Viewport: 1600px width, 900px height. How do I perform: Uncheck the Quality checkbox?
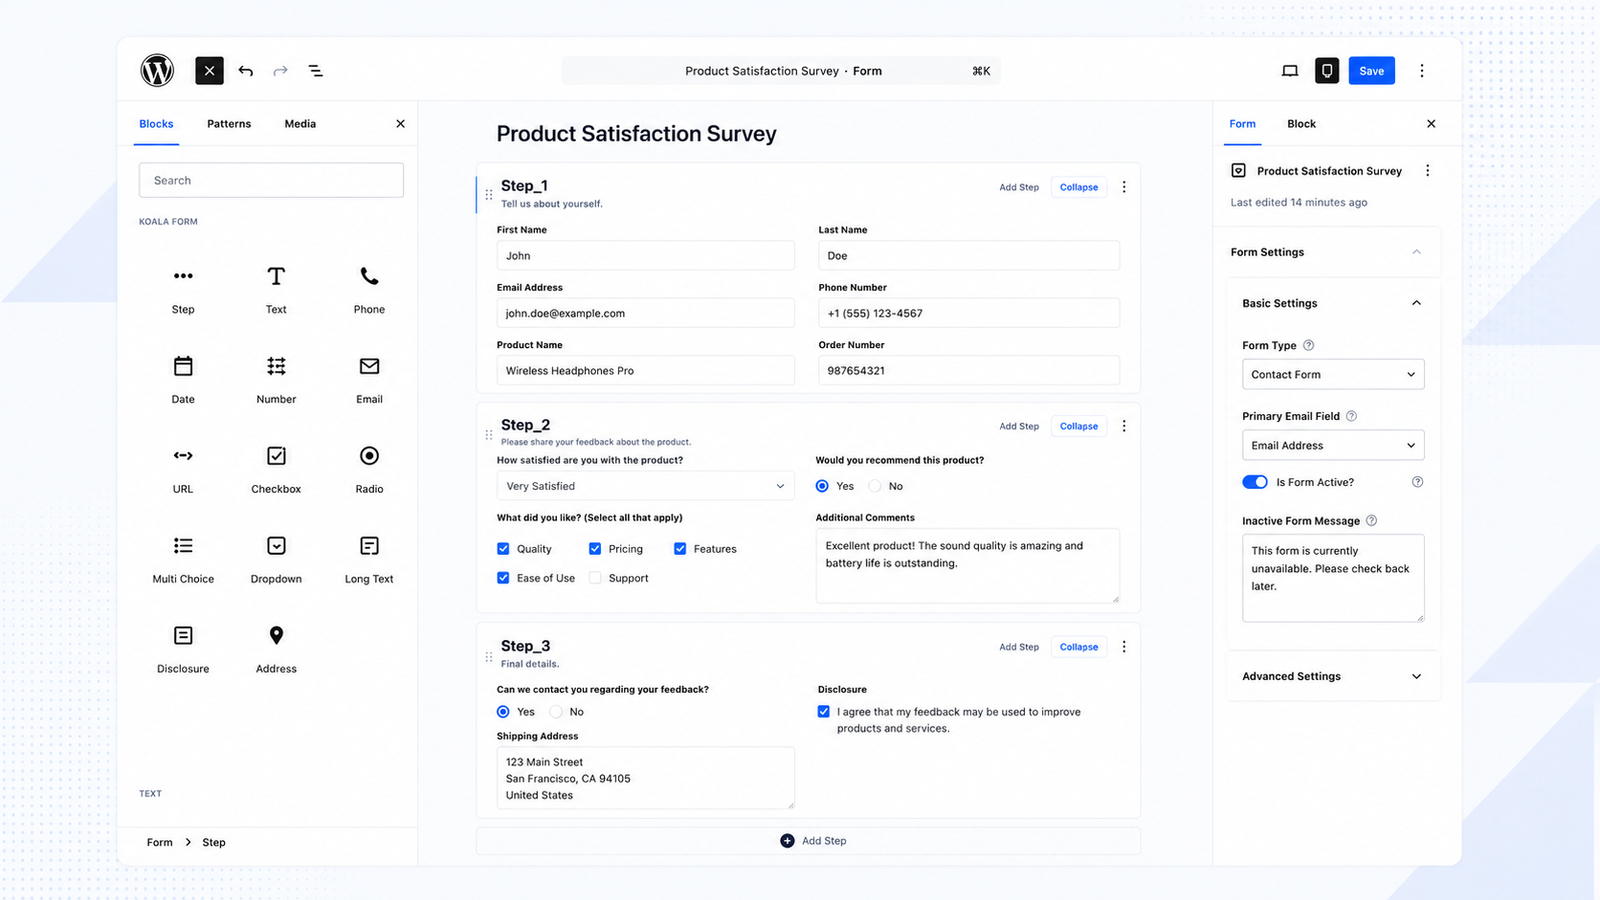click(503, 549)
